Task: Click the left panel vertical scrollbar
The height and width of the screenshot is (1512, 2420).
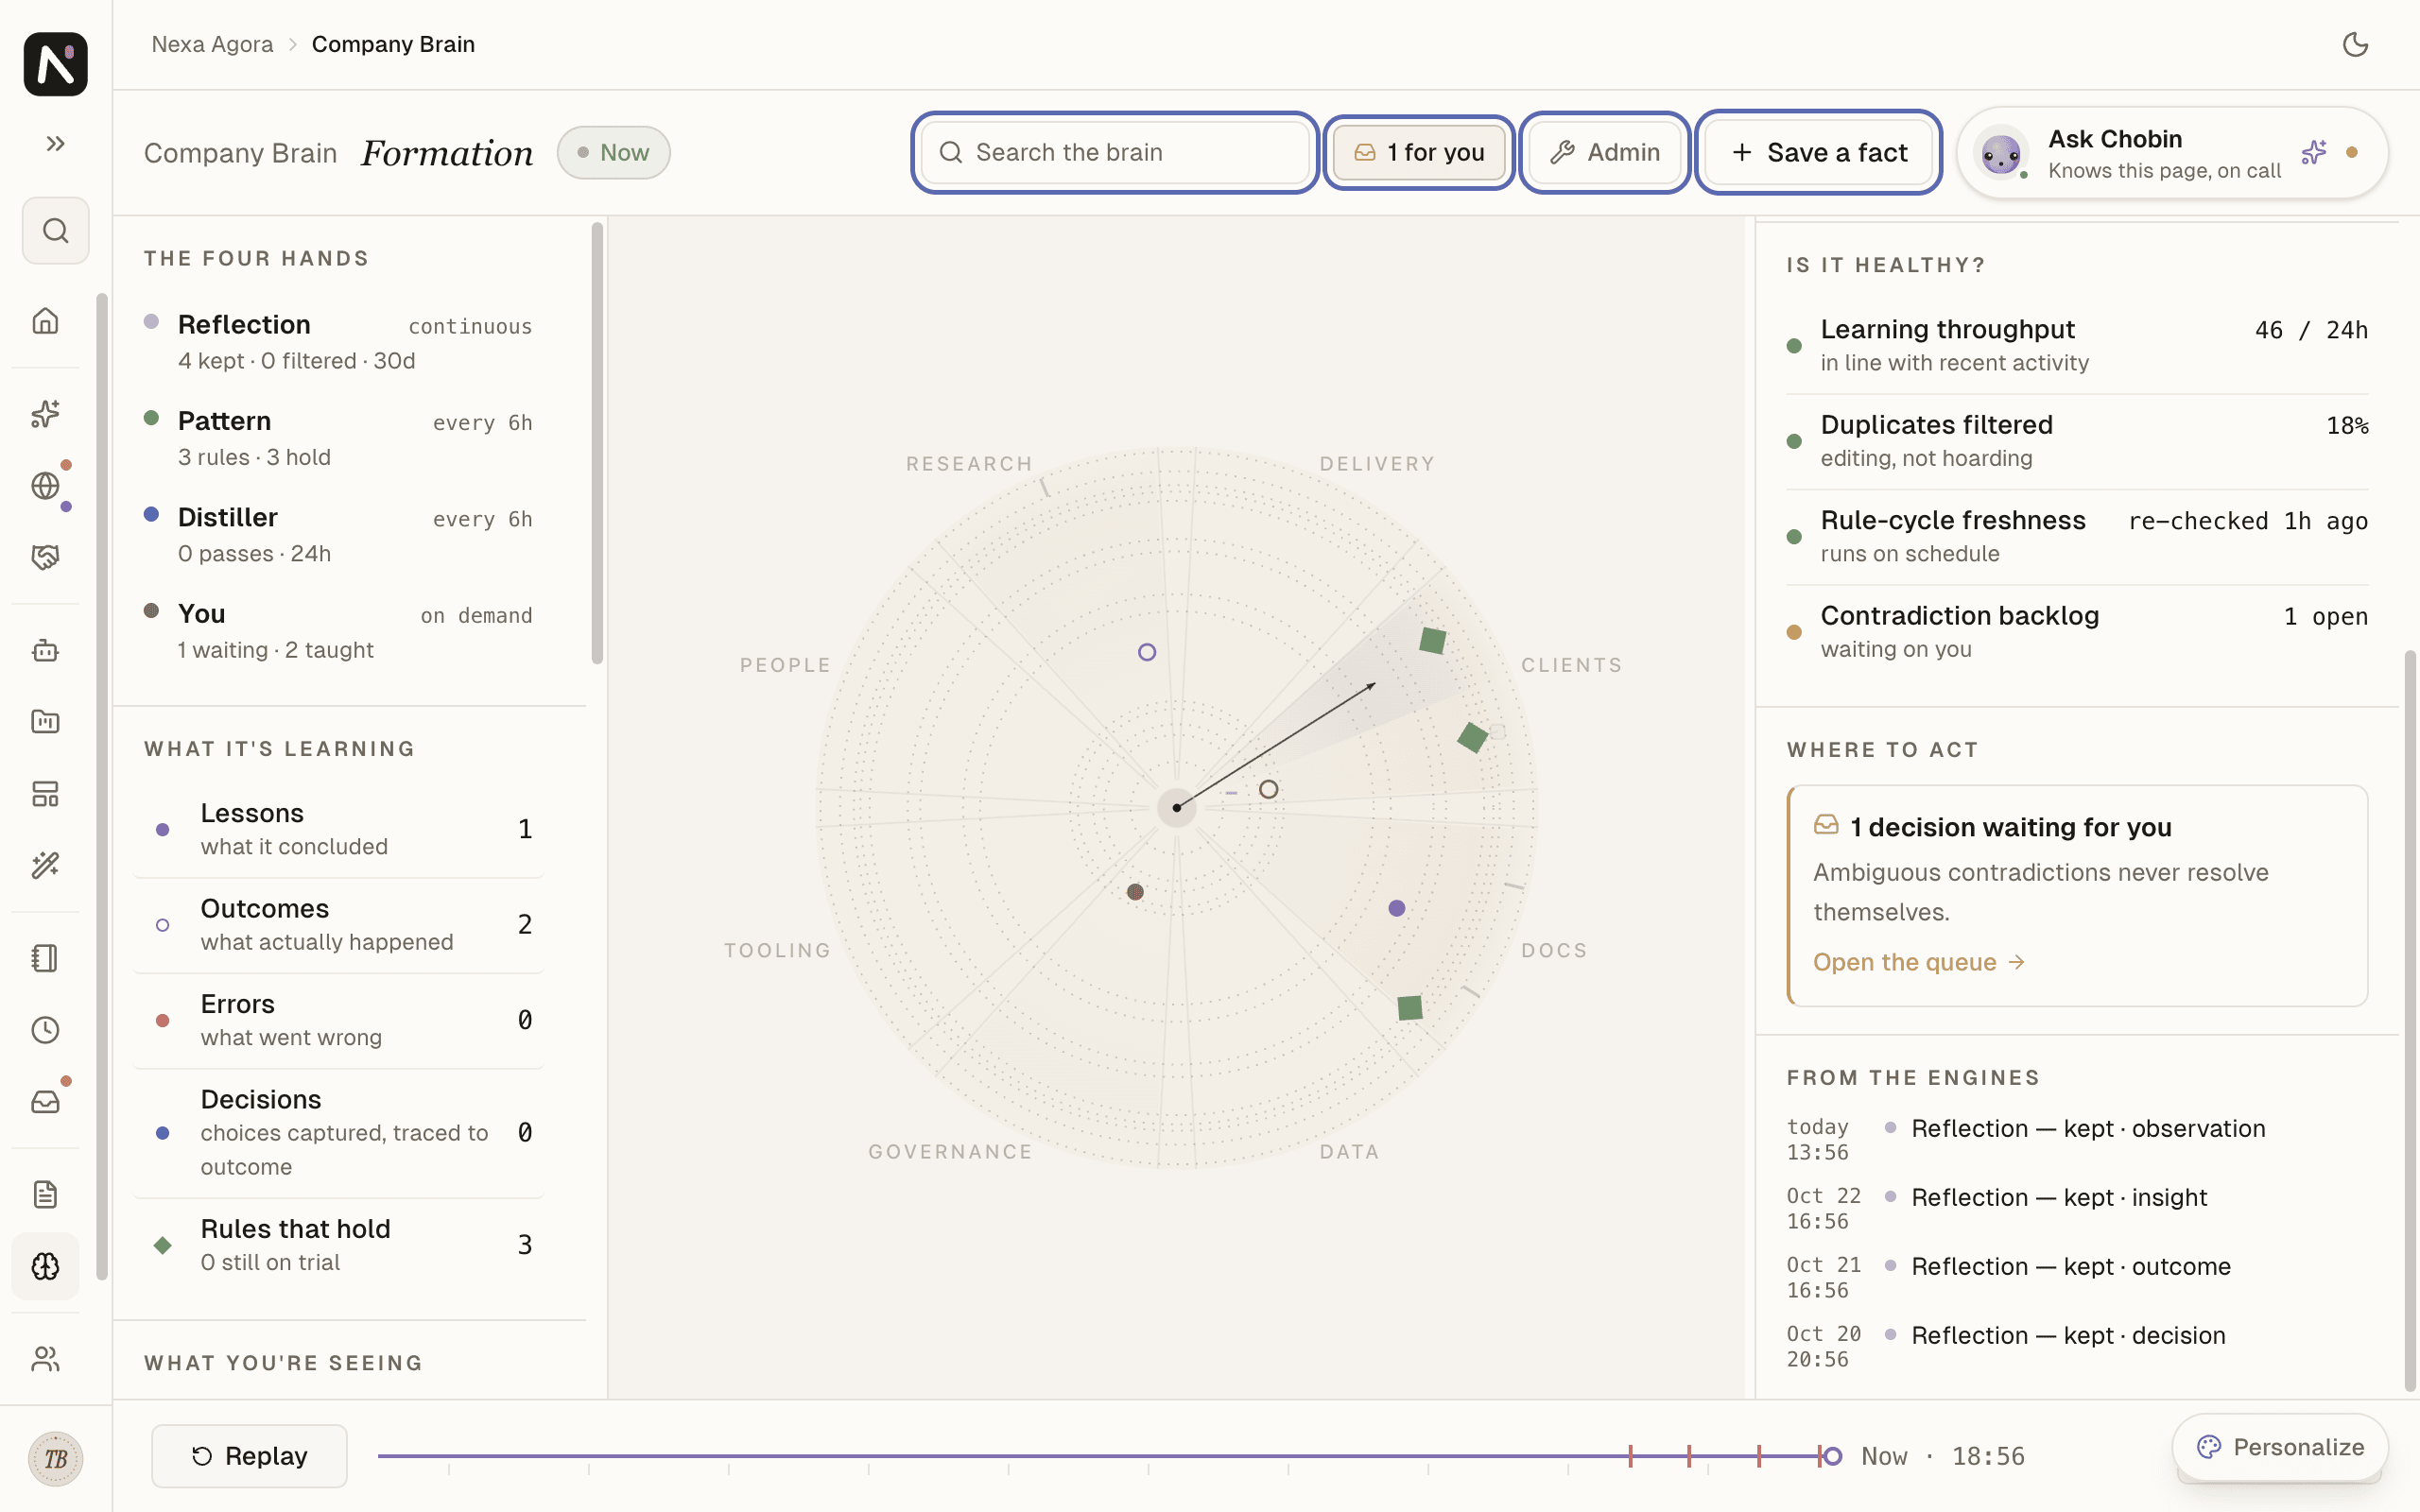Action: tap(597, 443)
